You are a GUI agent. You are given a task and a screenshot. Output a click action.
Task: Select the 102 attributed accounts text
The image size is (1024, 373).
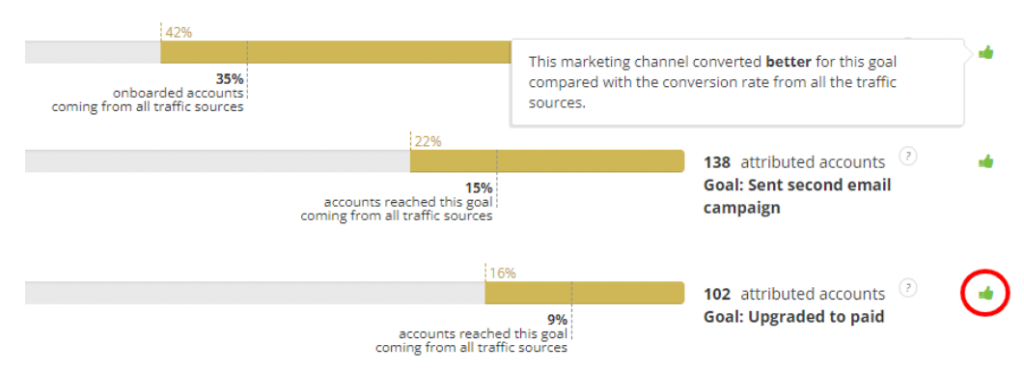click(x=794, y=294)
